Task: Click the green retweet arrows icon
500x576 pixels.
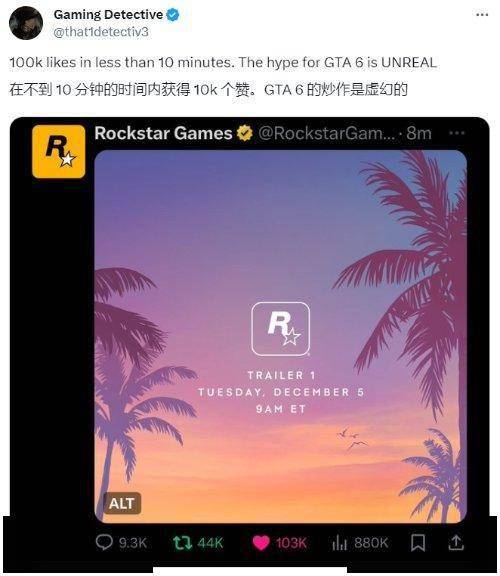Action: tap(183, 543)
